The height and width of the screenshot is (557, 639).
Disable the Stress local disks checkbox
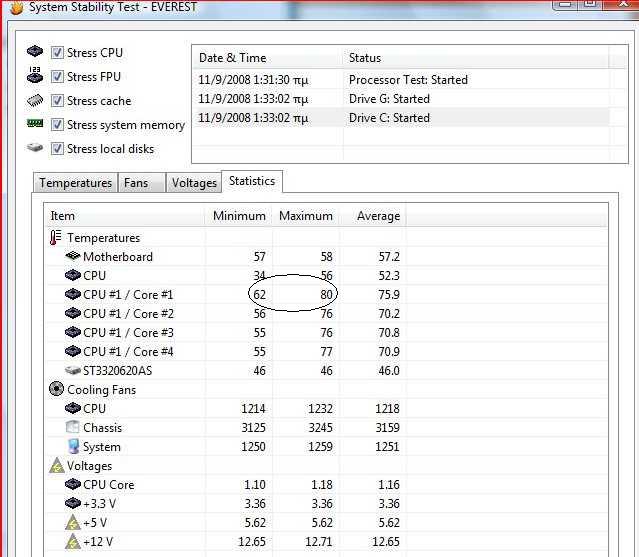pos(57,149)
